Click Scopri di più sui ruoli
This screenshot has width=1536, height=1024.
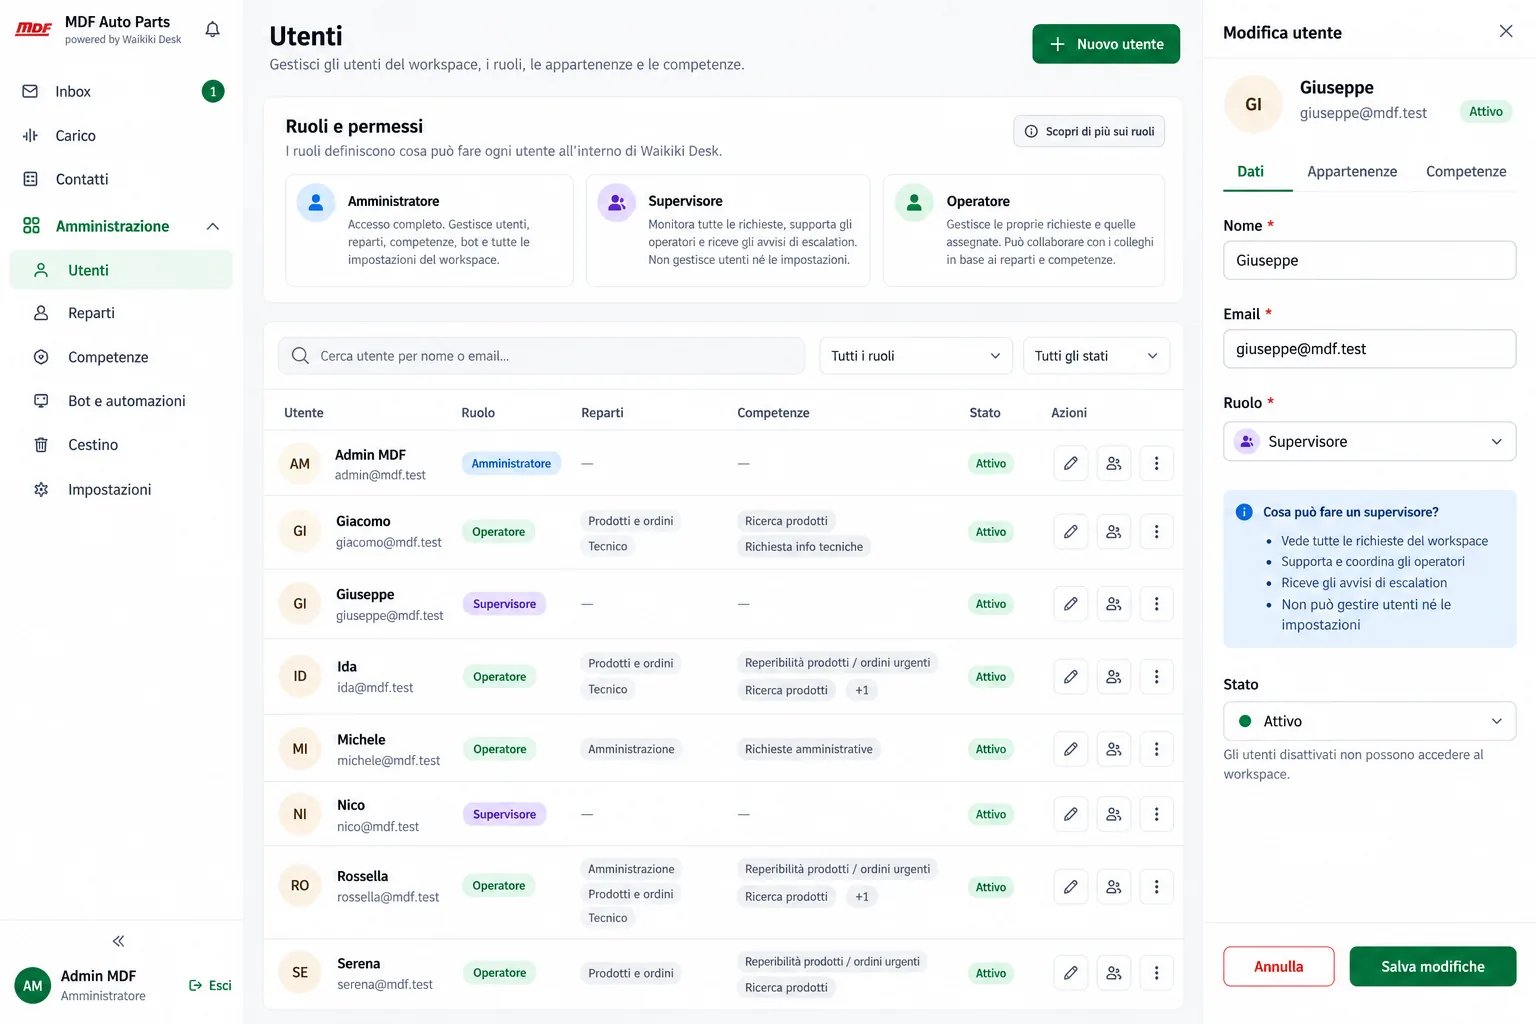click(x=1089, y=131)
